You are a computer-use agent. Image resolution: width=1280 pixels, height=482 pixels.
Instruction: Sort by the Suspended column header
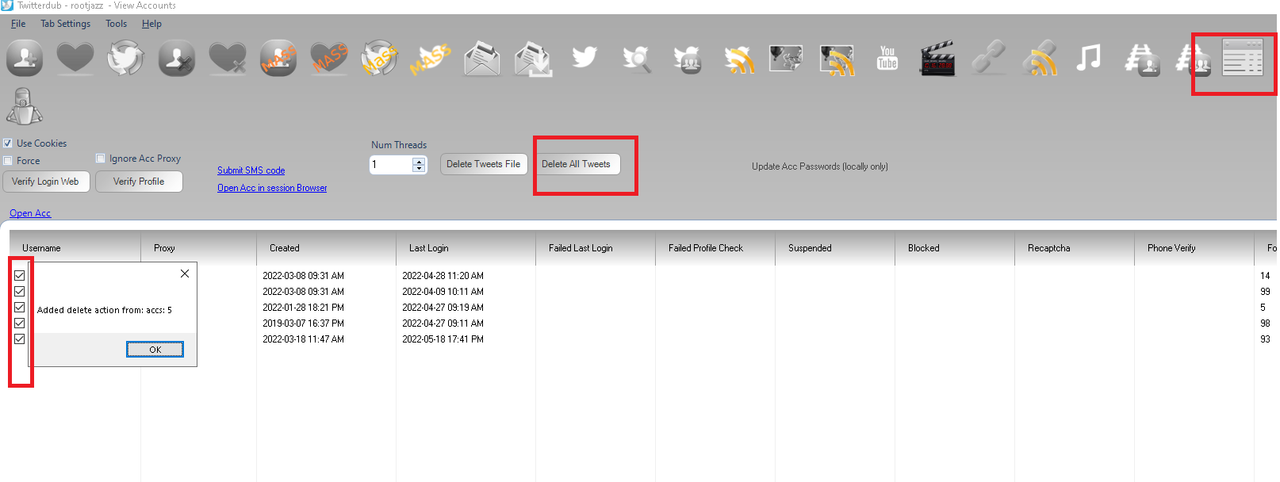pyautogui.click(x=835, y=248)
